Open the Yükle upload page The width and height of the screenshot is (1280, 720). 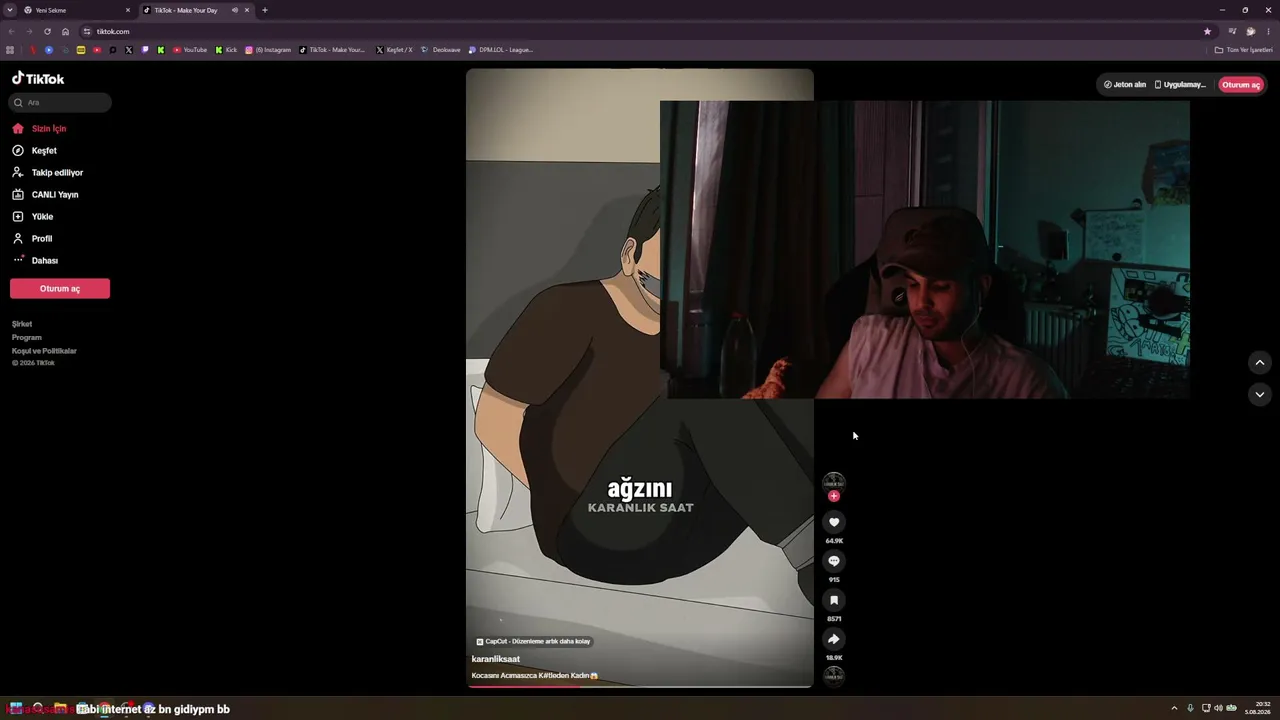[33, 217]
